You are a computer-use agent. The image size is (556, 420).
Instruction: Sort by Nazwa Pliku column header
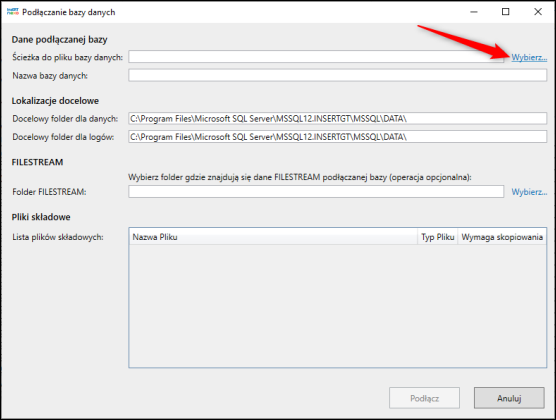click(x=273, y=237)
